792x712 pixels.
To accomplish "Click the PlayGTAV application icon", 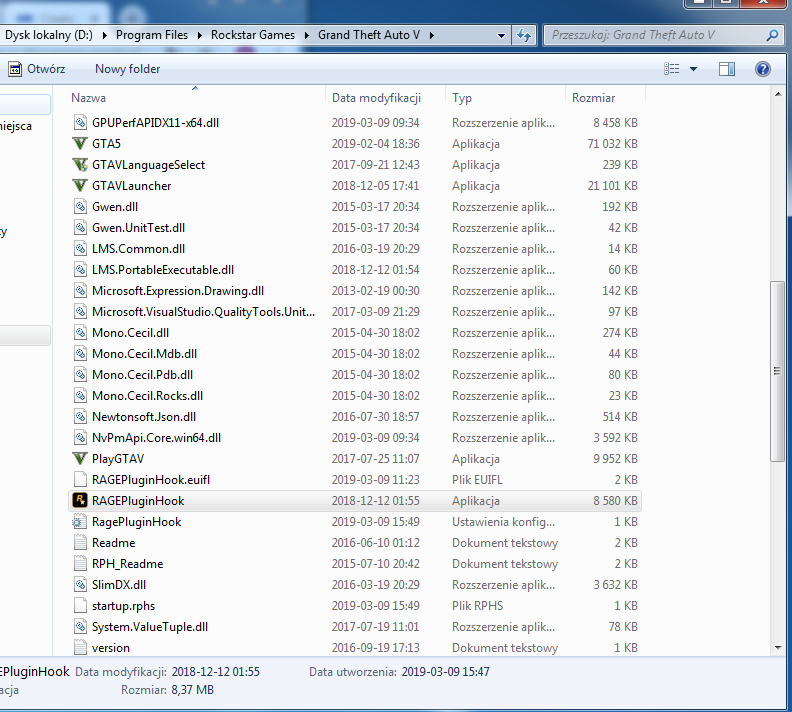I will pyautogui.click(x=80, y=459).
